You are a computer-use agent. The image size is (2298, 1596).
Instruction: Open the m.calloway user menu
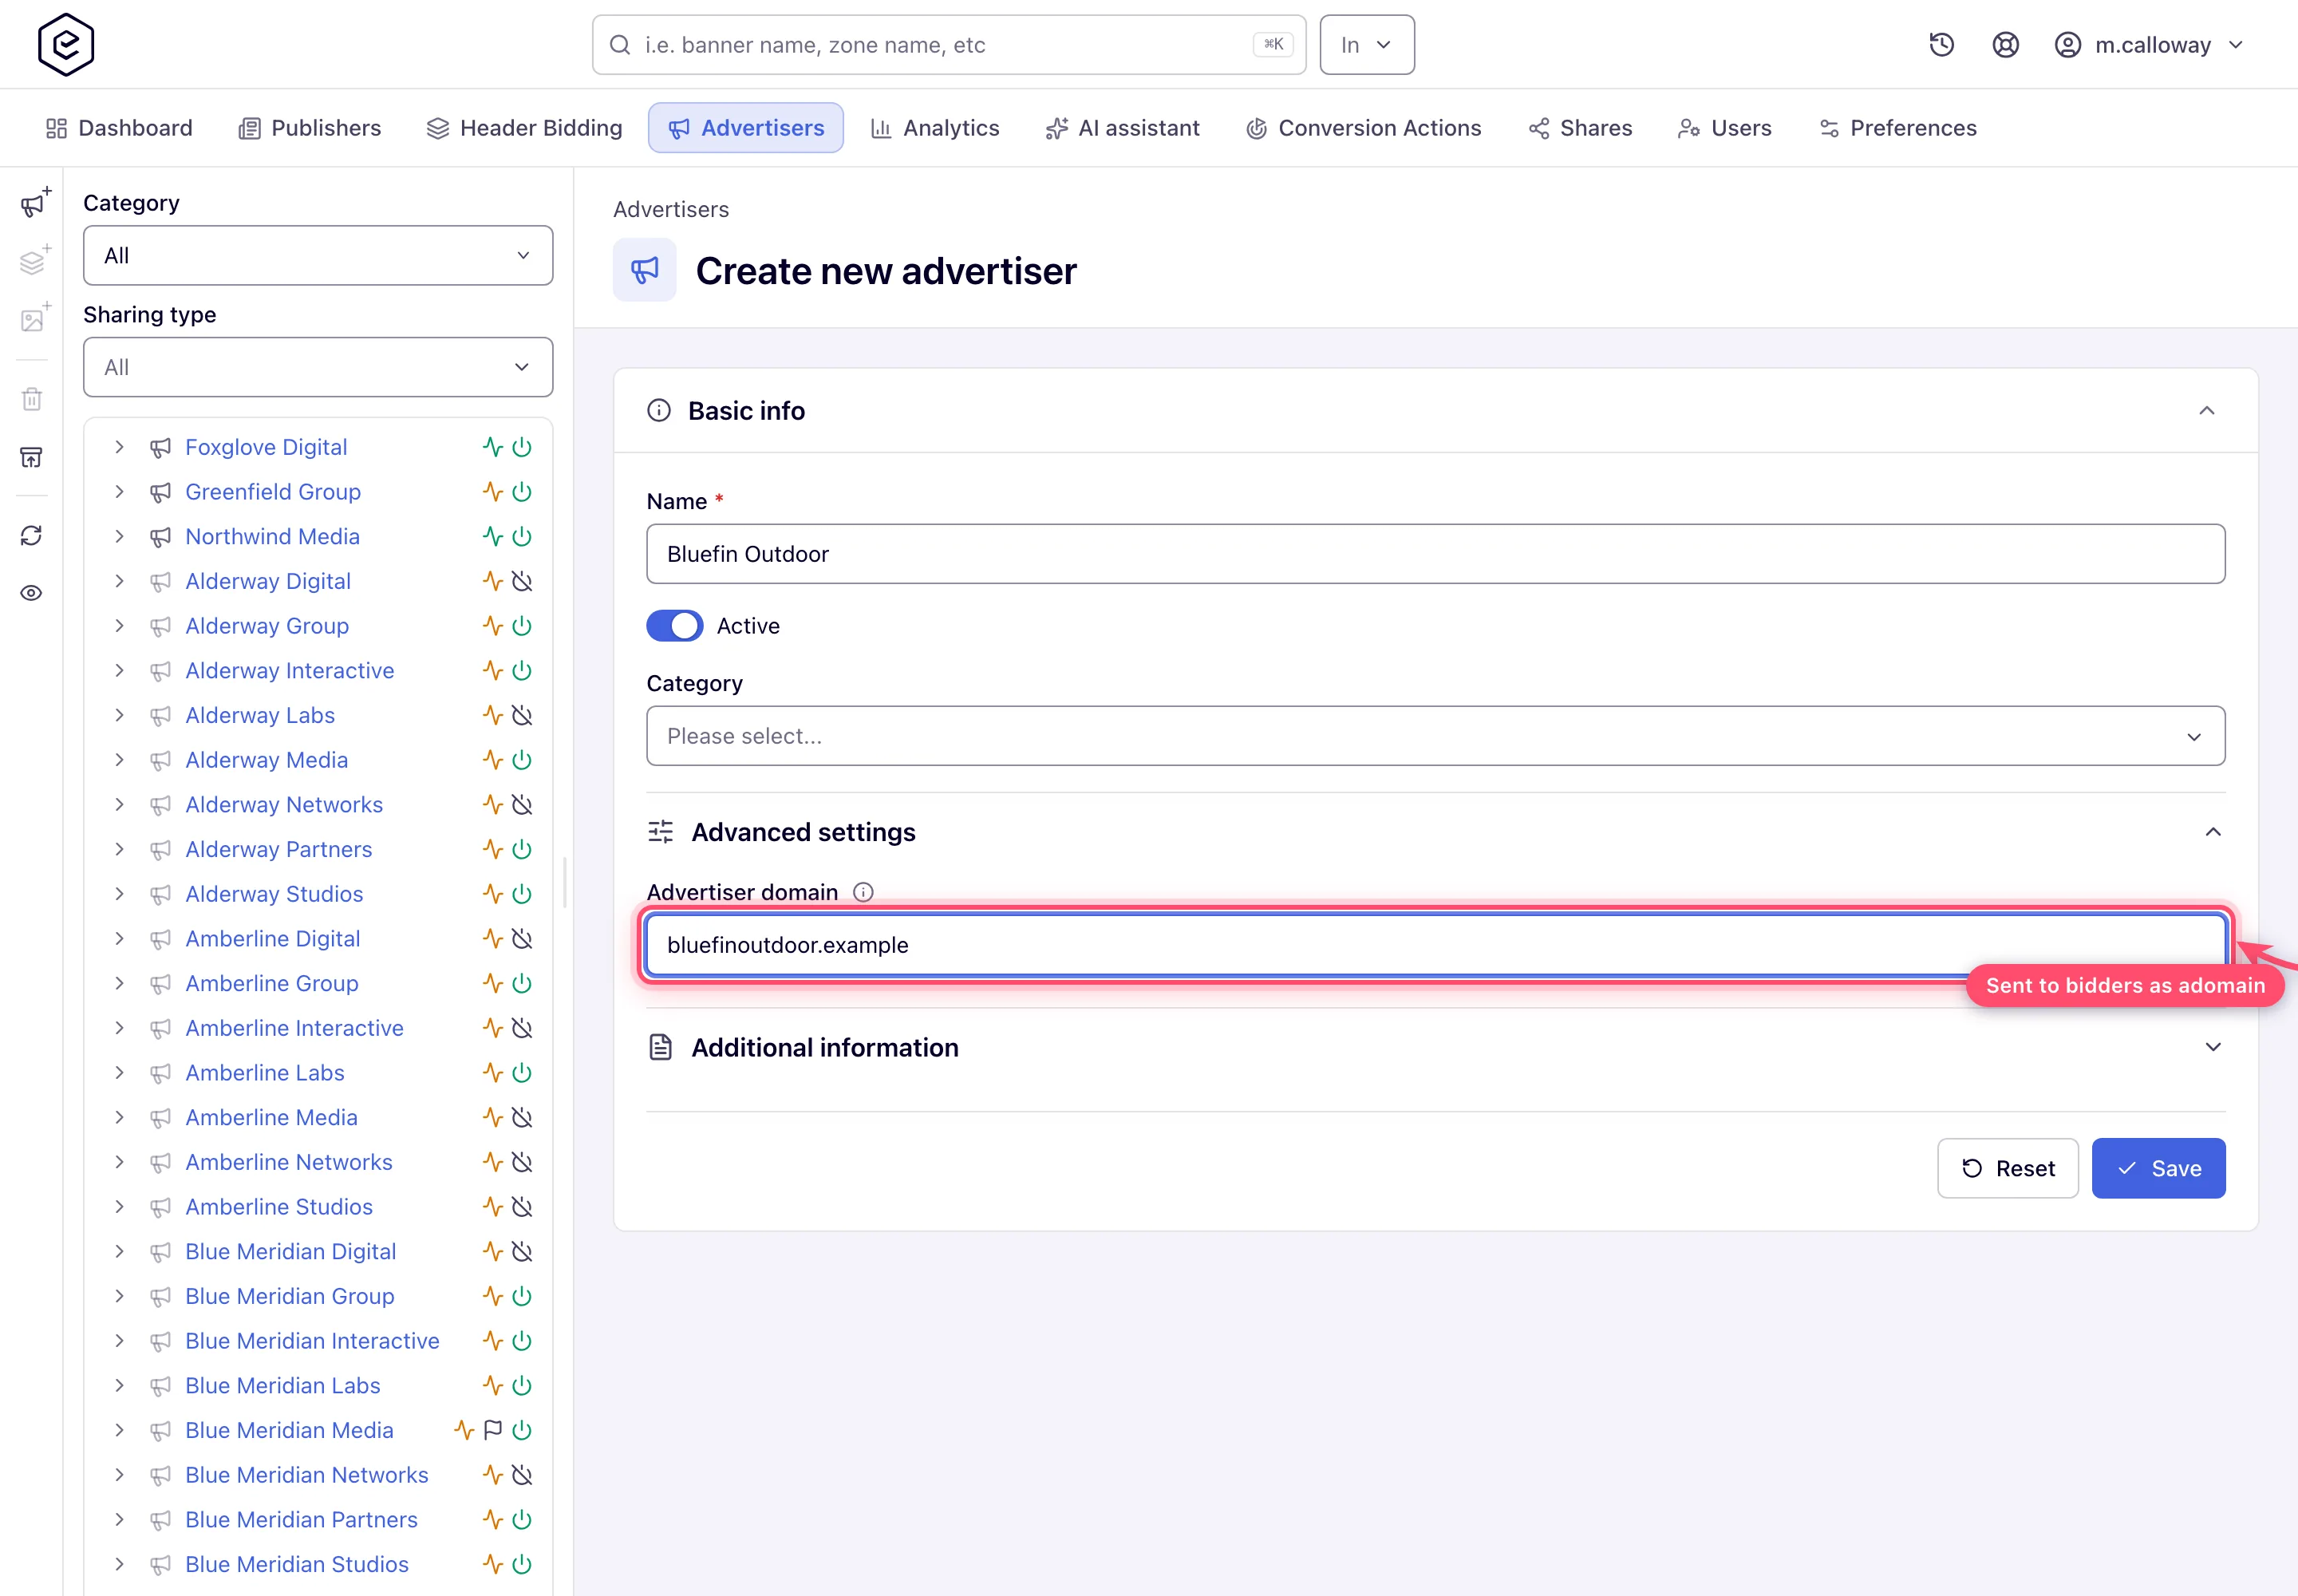point(2150,45)
